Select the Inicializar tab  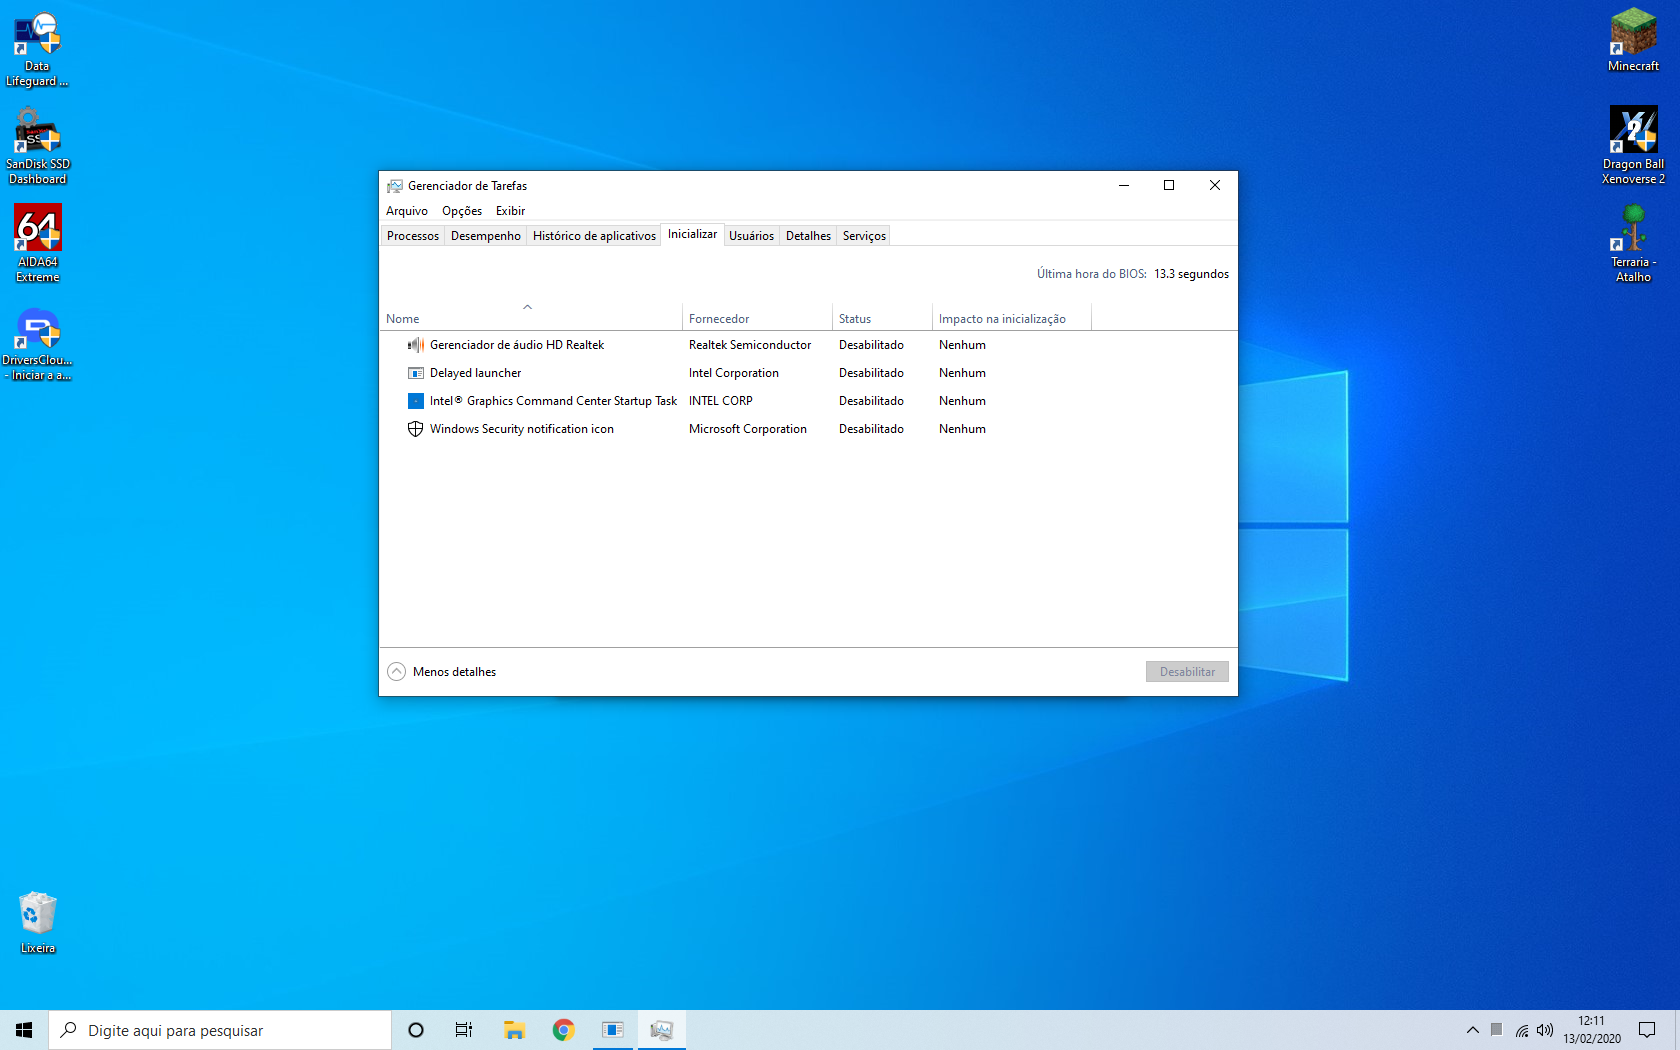[692, 234]
